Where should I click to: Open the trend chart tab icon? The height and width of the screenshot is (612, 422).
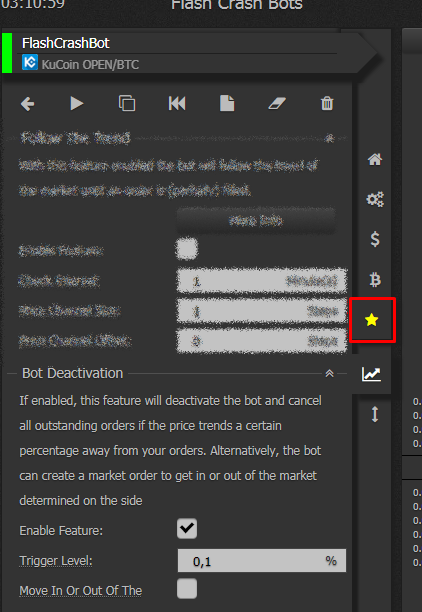(371, 374)
